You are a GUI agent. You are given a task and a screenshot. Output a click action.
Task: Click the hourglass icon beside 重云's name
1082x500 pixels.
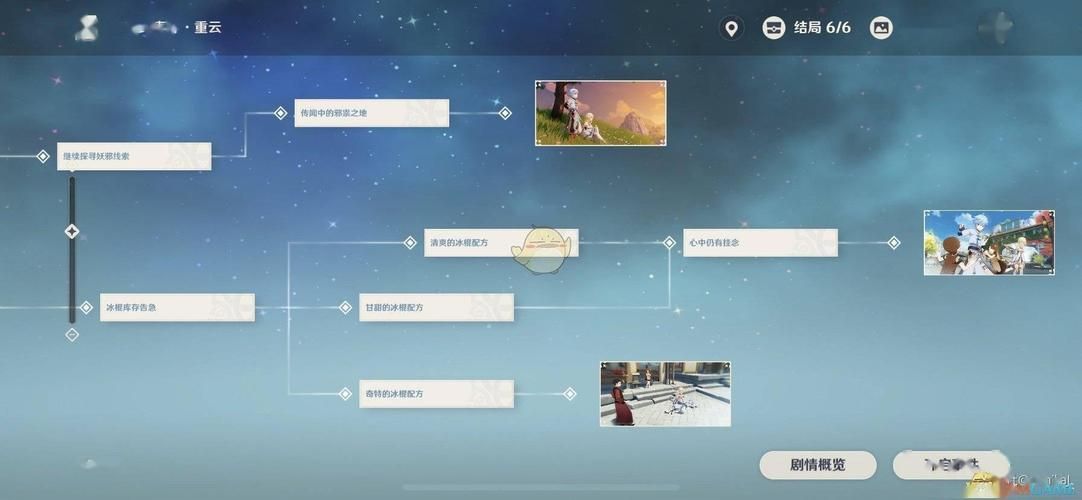pyautogui.click(x=87, y=28)
